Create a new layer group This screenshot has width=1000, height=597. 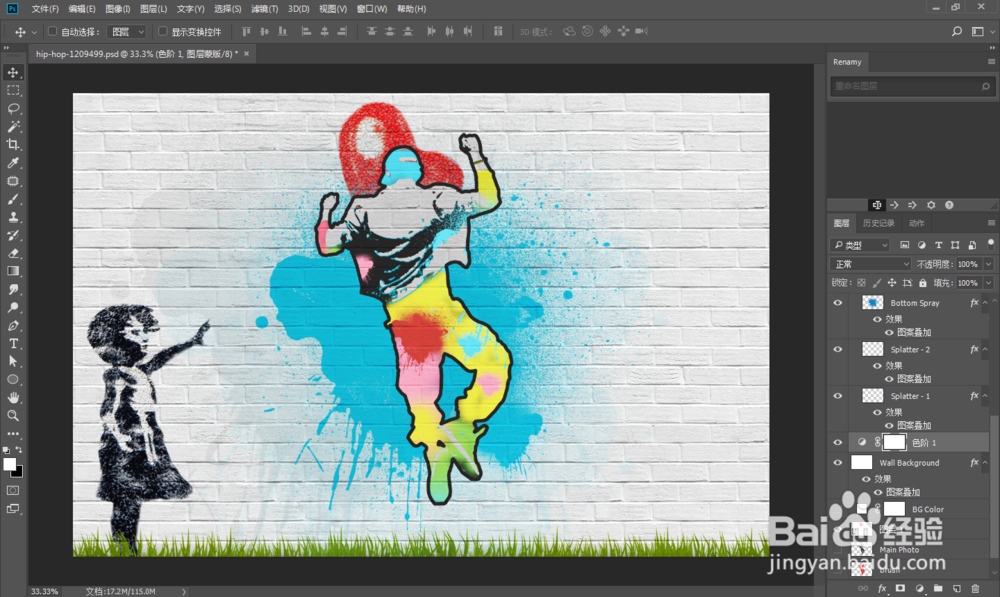[x=938, y=588]
